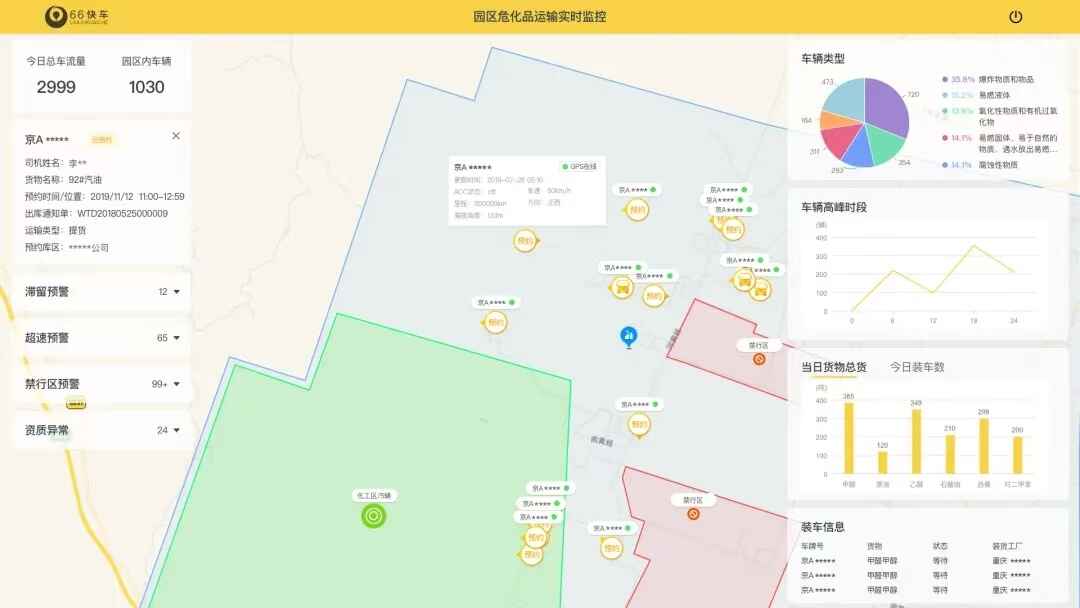Viewport: 1080px width, 608px height.
Task: Expand the 滞留预警 alert list
Action: click(176, 292)
